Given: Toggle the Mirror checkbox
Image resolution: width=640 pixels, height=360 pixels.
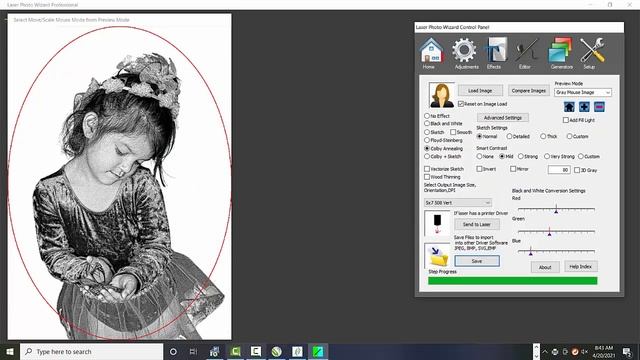Looking at the screenshot, I should pyautogui.click(x=513, y=169).
